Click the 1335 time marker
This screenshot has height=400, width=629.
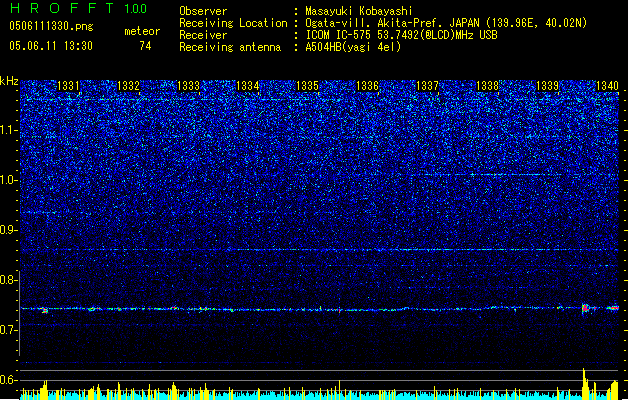[x=307, y=86]
